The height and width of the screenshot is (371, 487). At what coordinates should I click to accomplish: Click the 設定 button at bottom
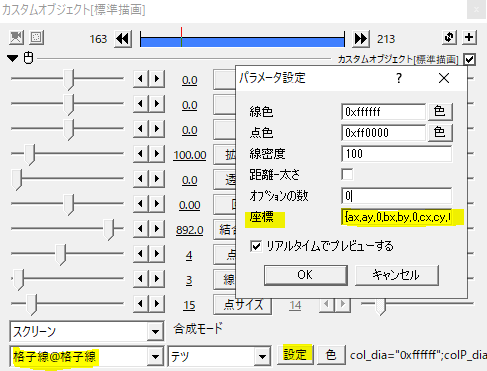tap(295, 355)
